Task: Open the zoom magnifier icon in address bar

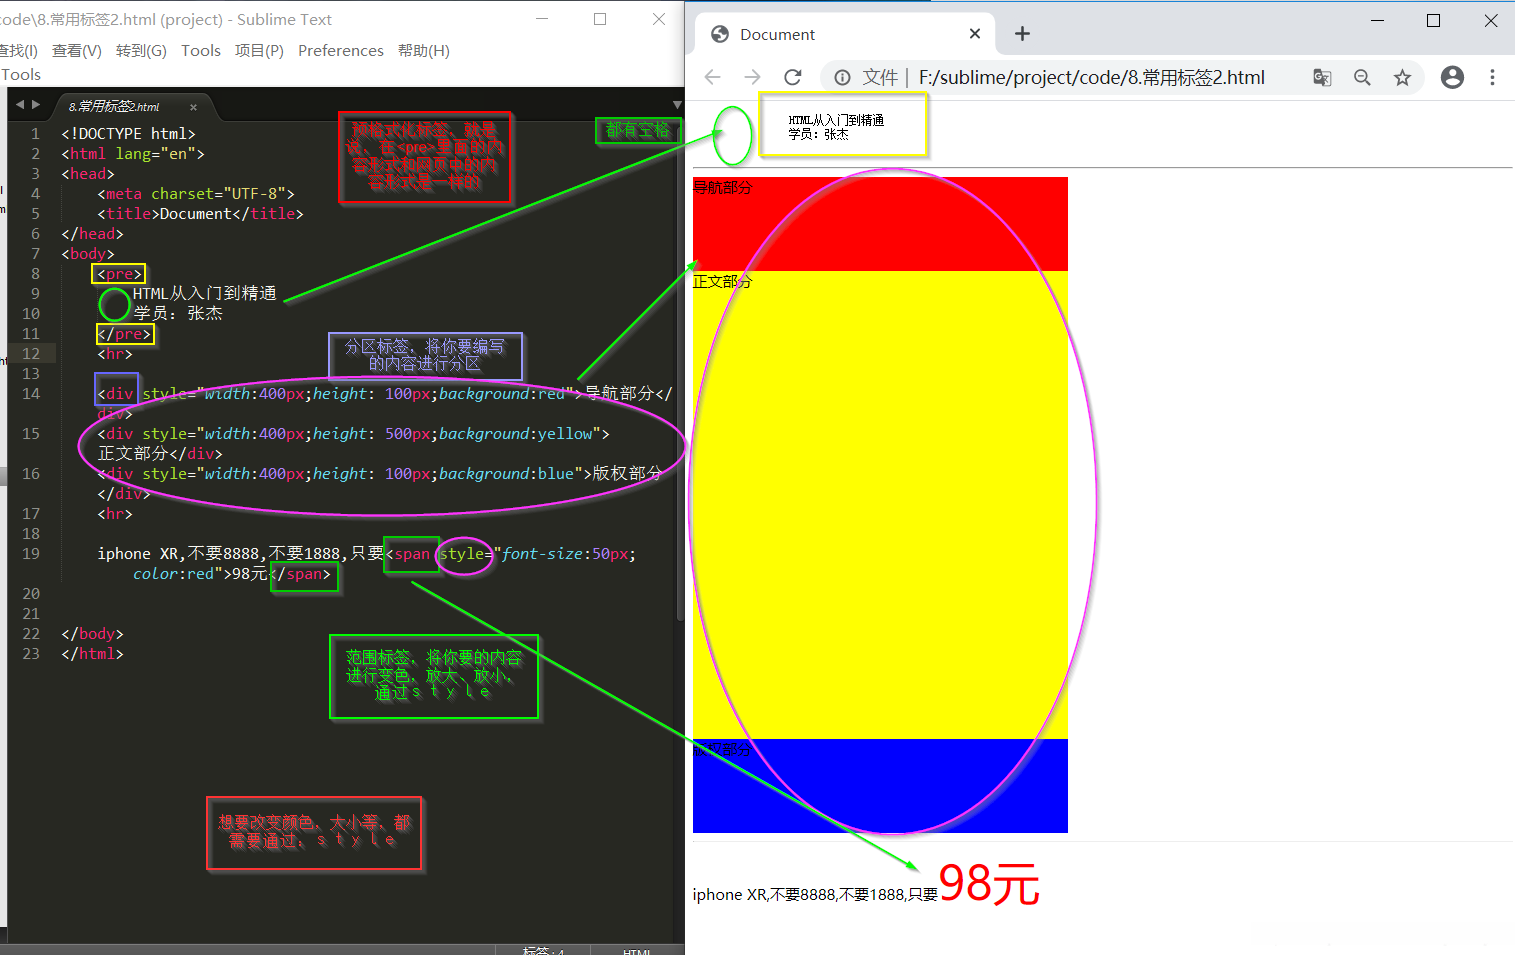Action: 1362,77
